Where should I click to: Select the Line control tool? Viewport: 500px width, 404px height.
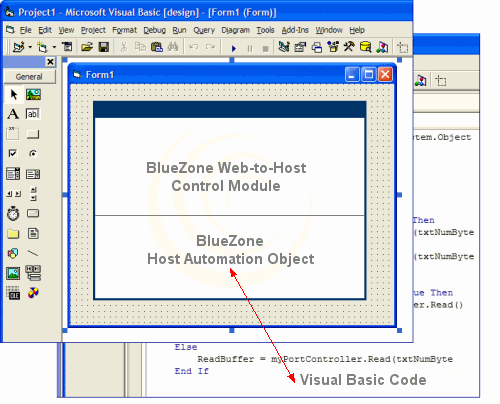point(33,253)
